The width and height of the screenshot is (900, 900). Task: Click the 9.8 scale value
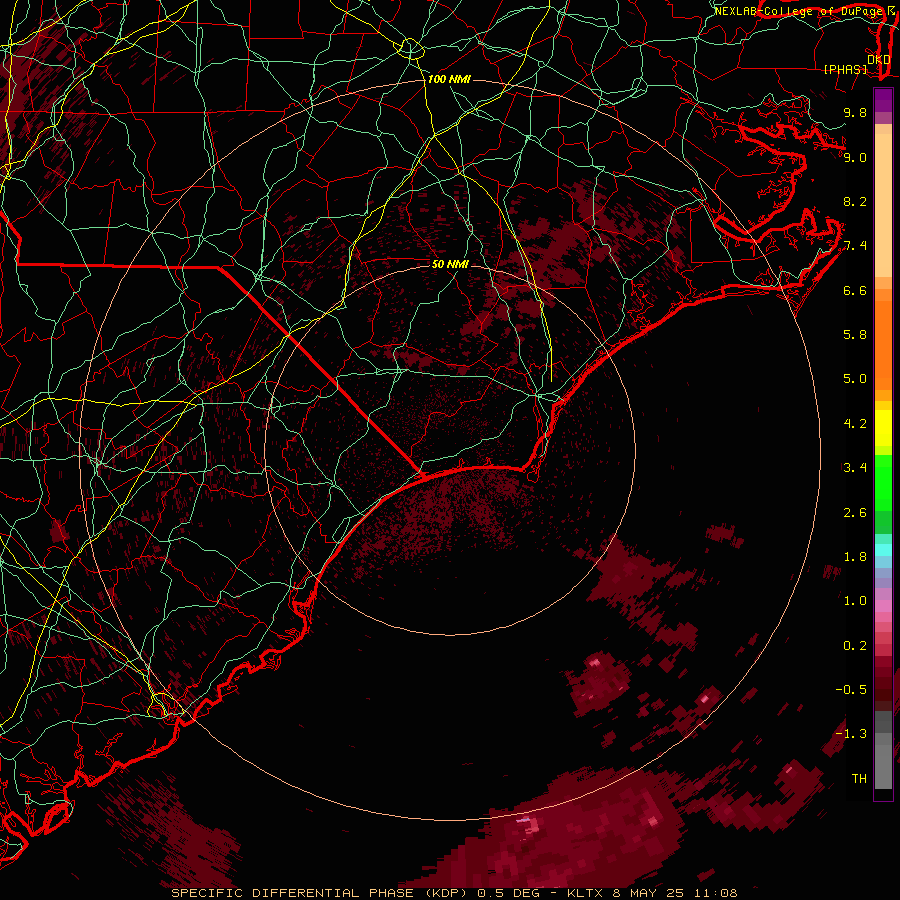click(855, 113)
